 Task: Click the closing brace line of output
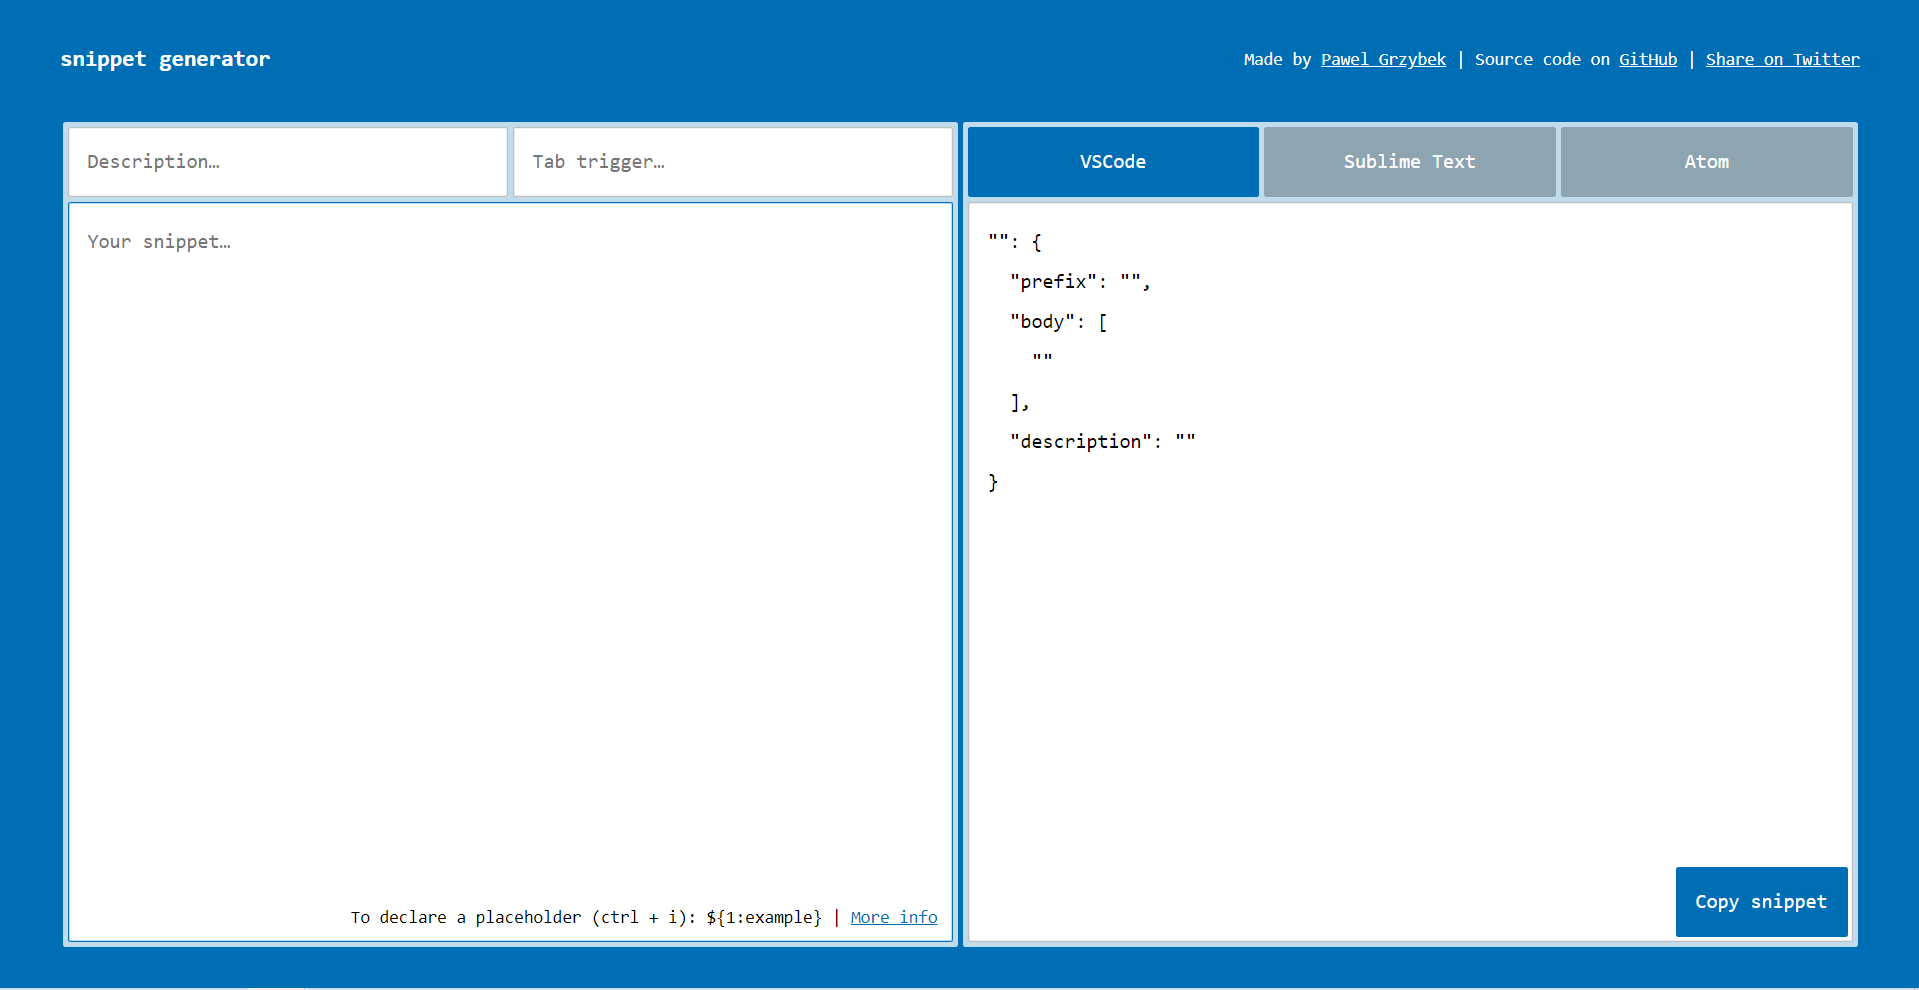pos(993,482)
